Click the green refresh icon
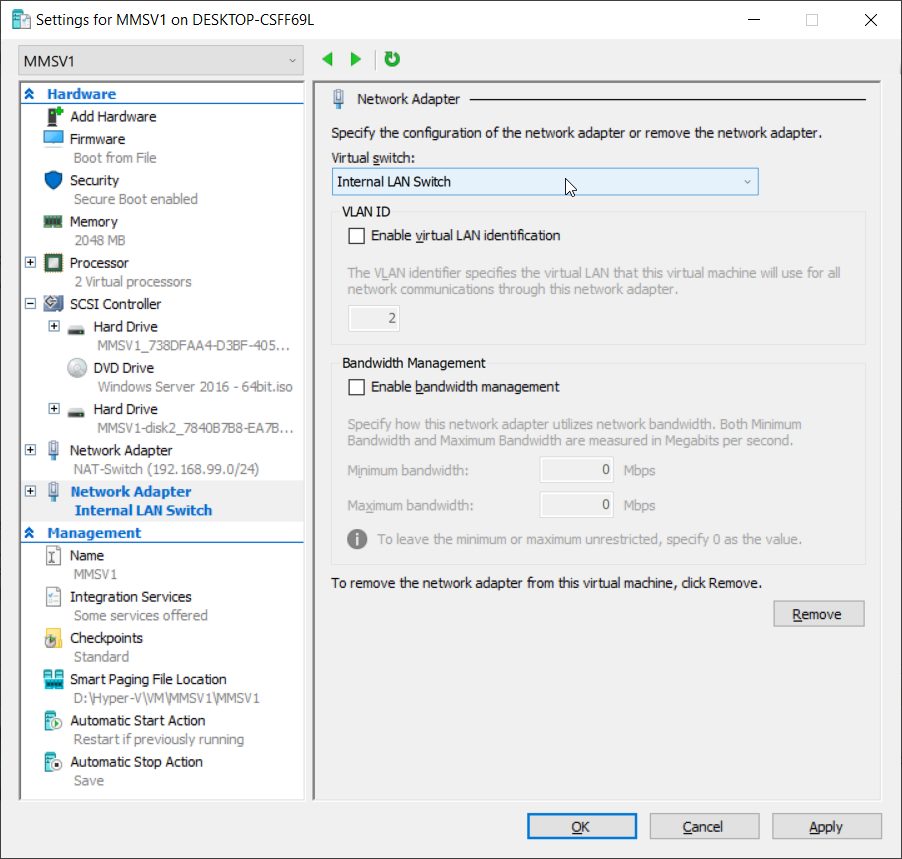Image resolution: width=902 pixels, height=859 pixels. coord(392,59)
